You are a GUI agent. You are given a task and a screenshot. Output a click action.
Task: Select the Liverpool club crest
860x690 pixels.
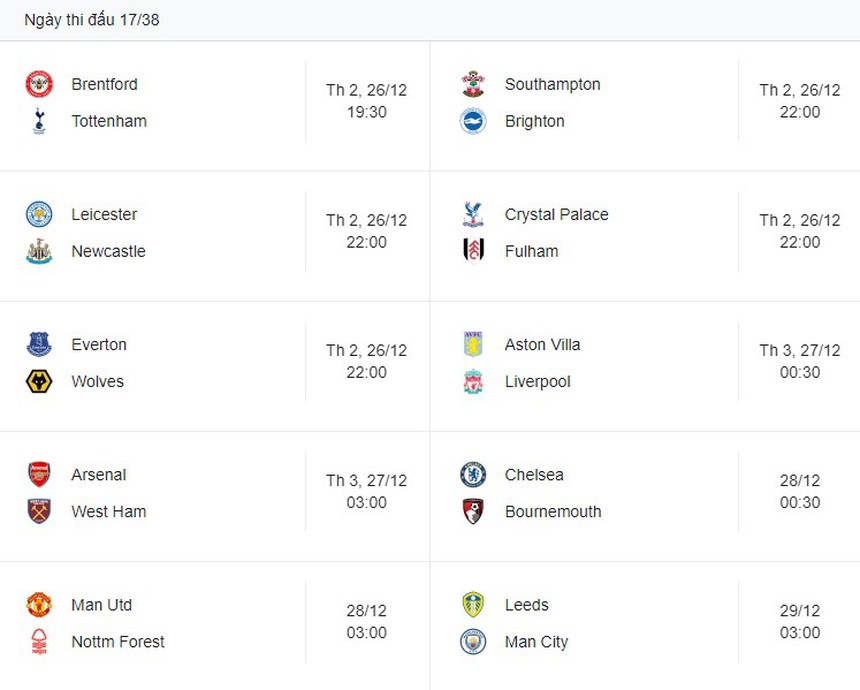pos(473,381)
